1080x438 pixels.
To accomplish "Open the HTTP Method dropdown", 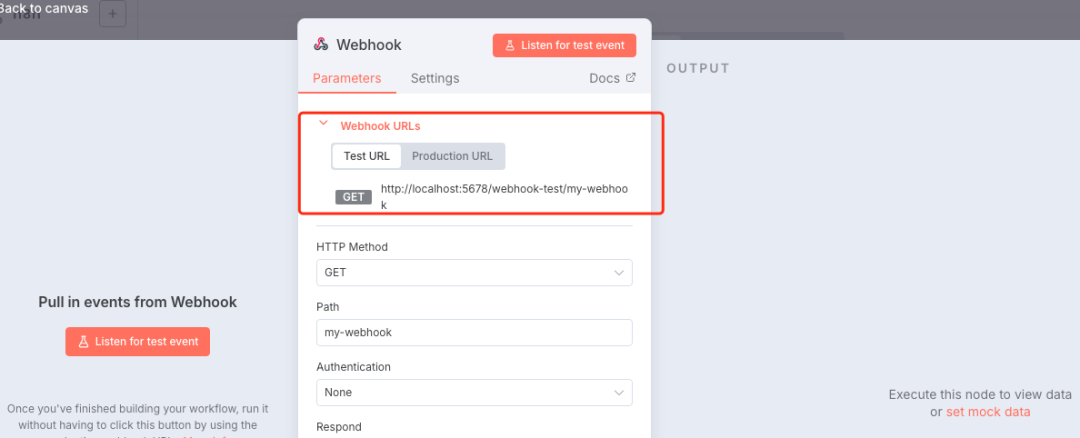I will [x=474, y=272].
